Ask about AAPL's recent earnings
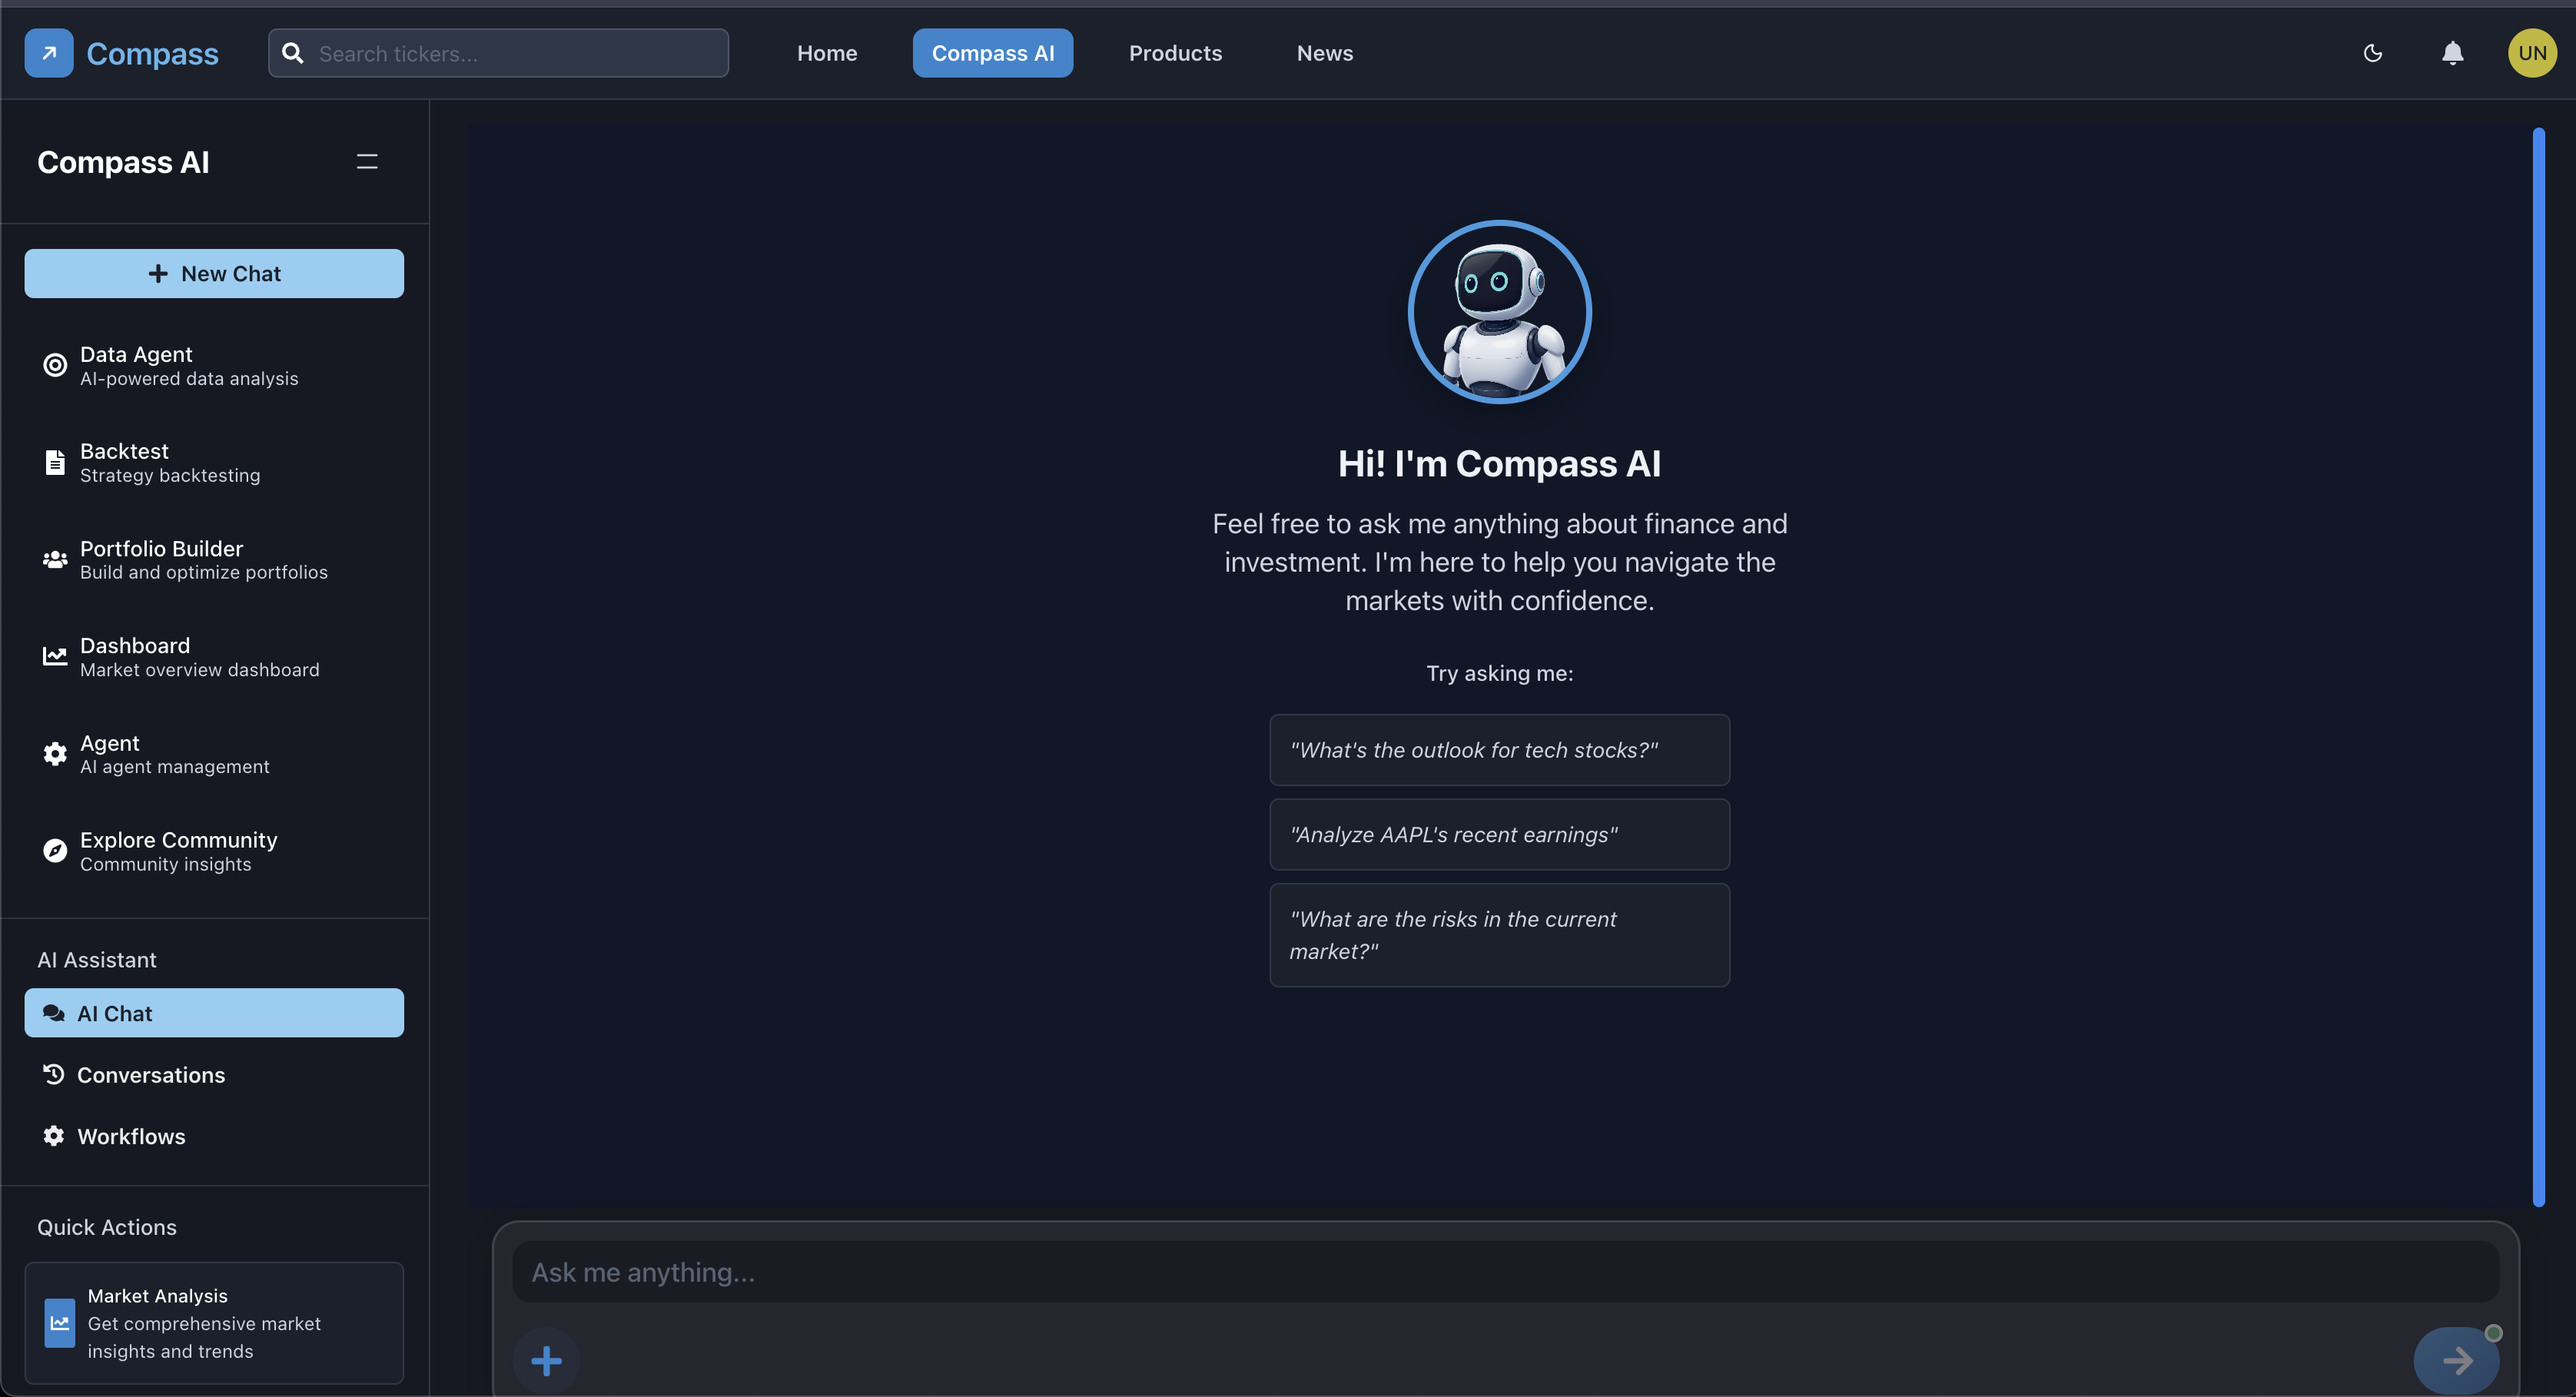The width and height of the screenshot is (2576, 1397). click(1498, 834)
